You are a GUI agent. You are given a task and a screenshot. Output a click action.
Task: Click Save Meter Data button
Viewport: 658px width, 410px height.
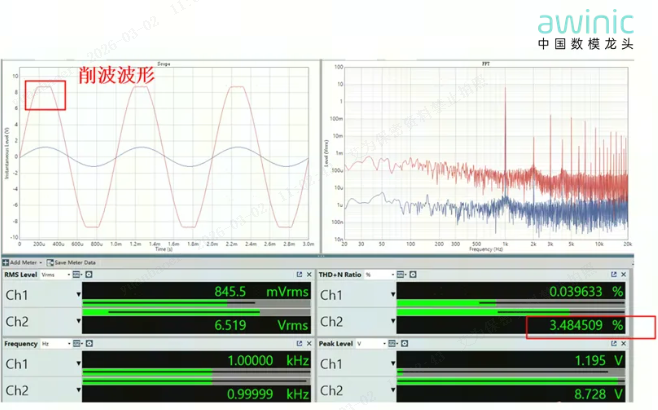click(71, 263)
